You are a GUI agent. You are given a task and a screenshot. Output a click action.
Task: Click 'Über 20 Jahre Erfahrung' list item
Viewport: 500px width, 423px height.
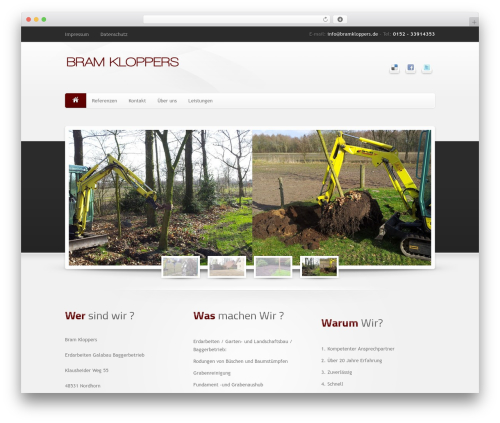click(x=355, y=361)
